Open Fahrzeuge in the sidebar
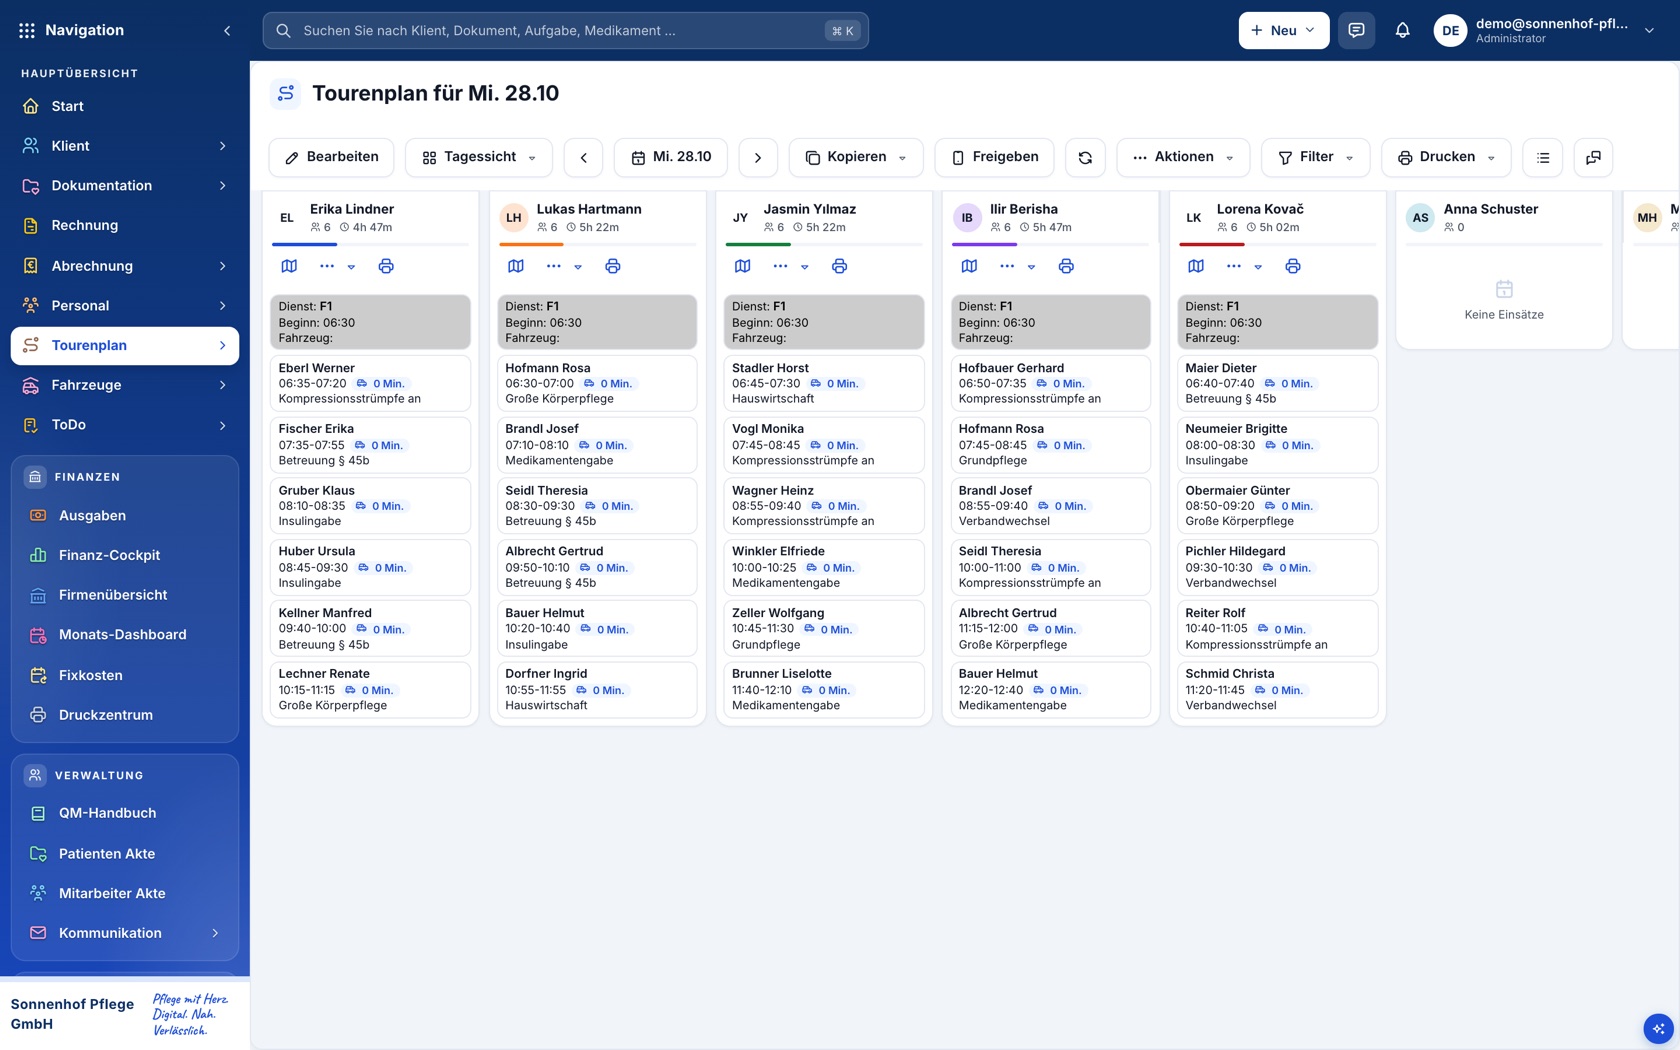 125,385
